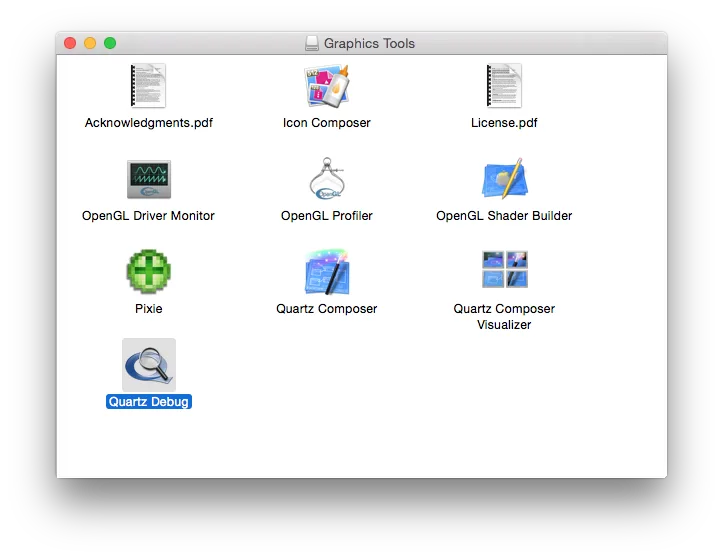This screenshot has height=558, width=723.
Task: Select the License.pdf document icon
Action: 504,86
